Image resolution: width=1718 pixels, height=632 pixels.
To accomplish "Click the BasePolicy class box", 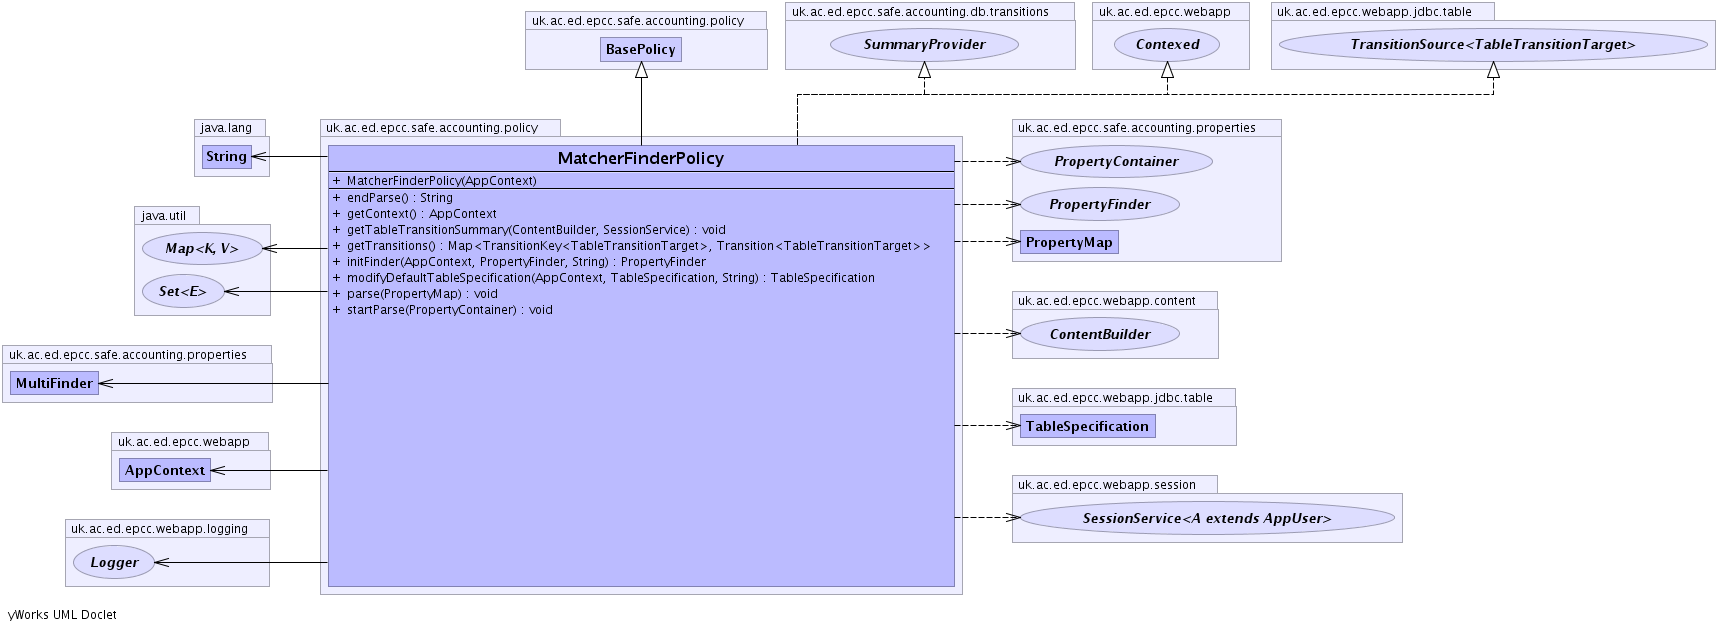I will point(641,49).
